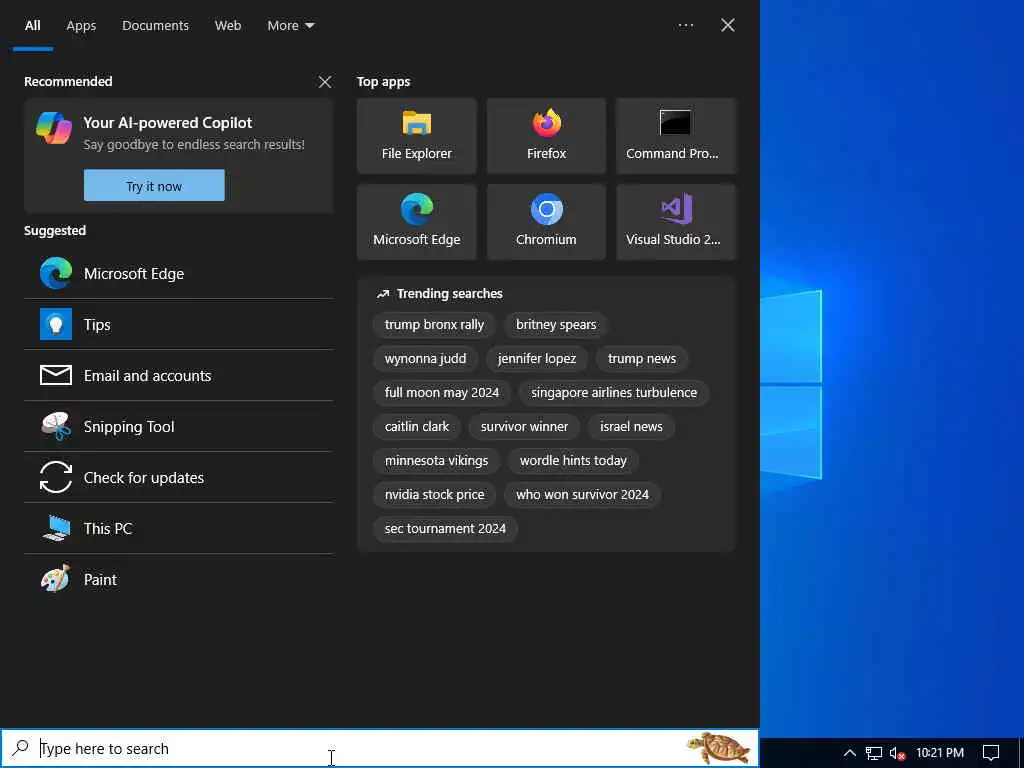Open the notification center icon
The image size is (1024, 768).
point(991,753)
